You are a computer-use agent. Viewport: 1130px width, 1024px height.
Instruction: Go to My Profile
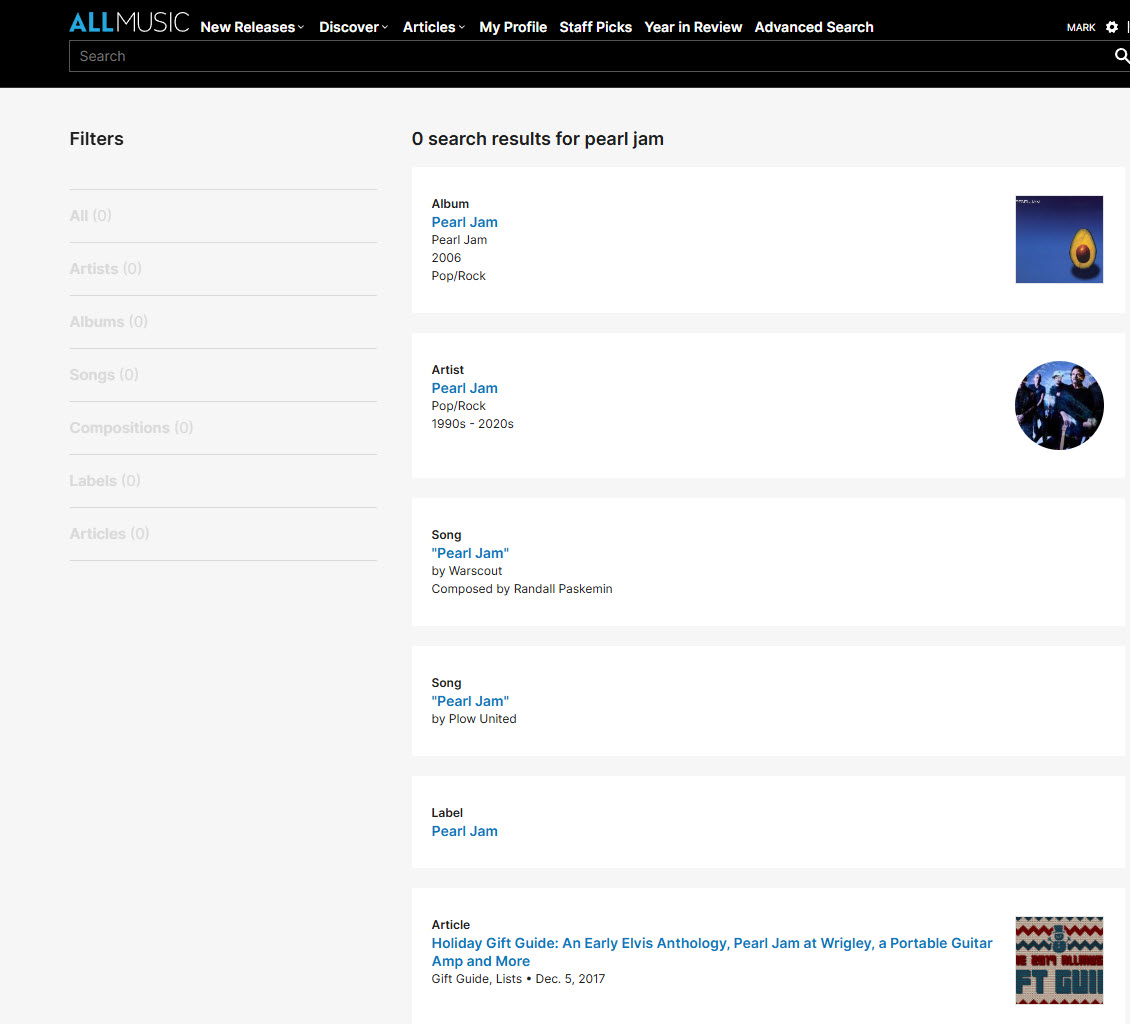513,27
